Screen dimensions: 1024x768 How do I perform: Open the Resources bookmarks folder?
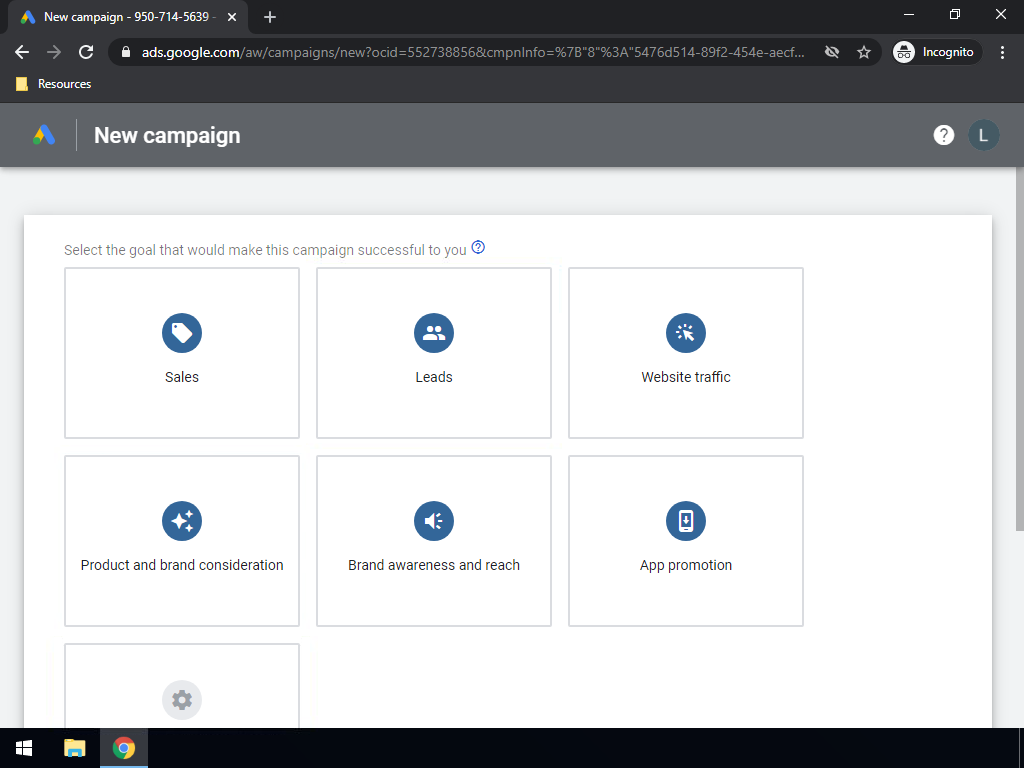[x=54, y=84]
